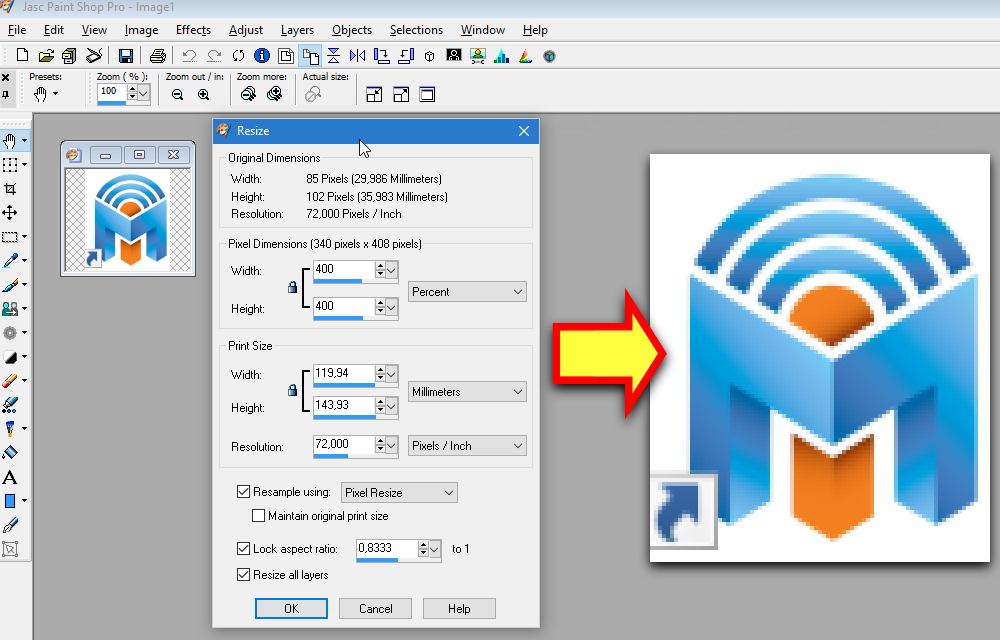The height and width of the screenshot is (640, 1000).
Task: Click the Open file folder icon
Action: point(46,55)
